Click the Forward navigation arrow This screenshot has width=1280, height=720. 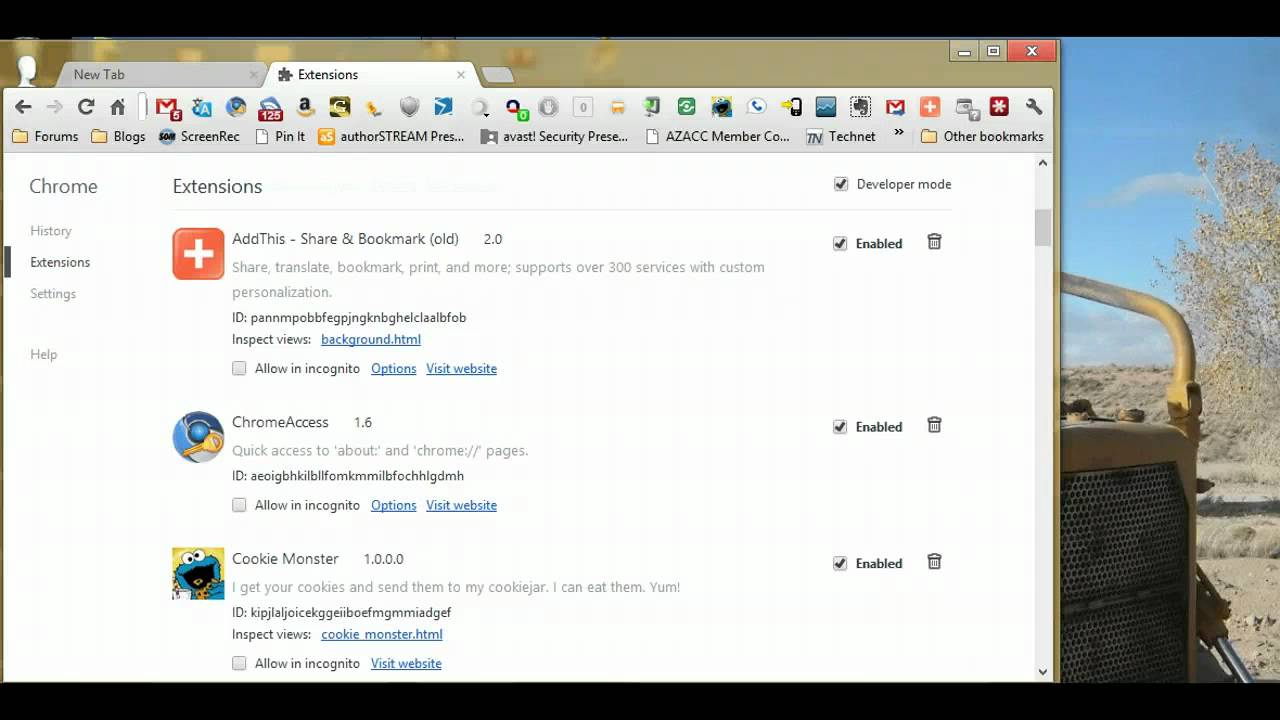[x=54, y=107]
